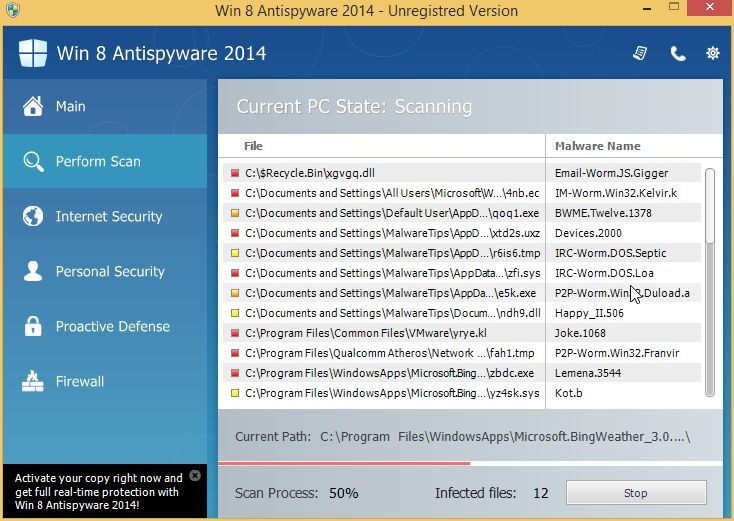734x521 pixels.
Task: Click the results list vertical scrollbar
Action: pyautogui.click(x=710, y=283)
